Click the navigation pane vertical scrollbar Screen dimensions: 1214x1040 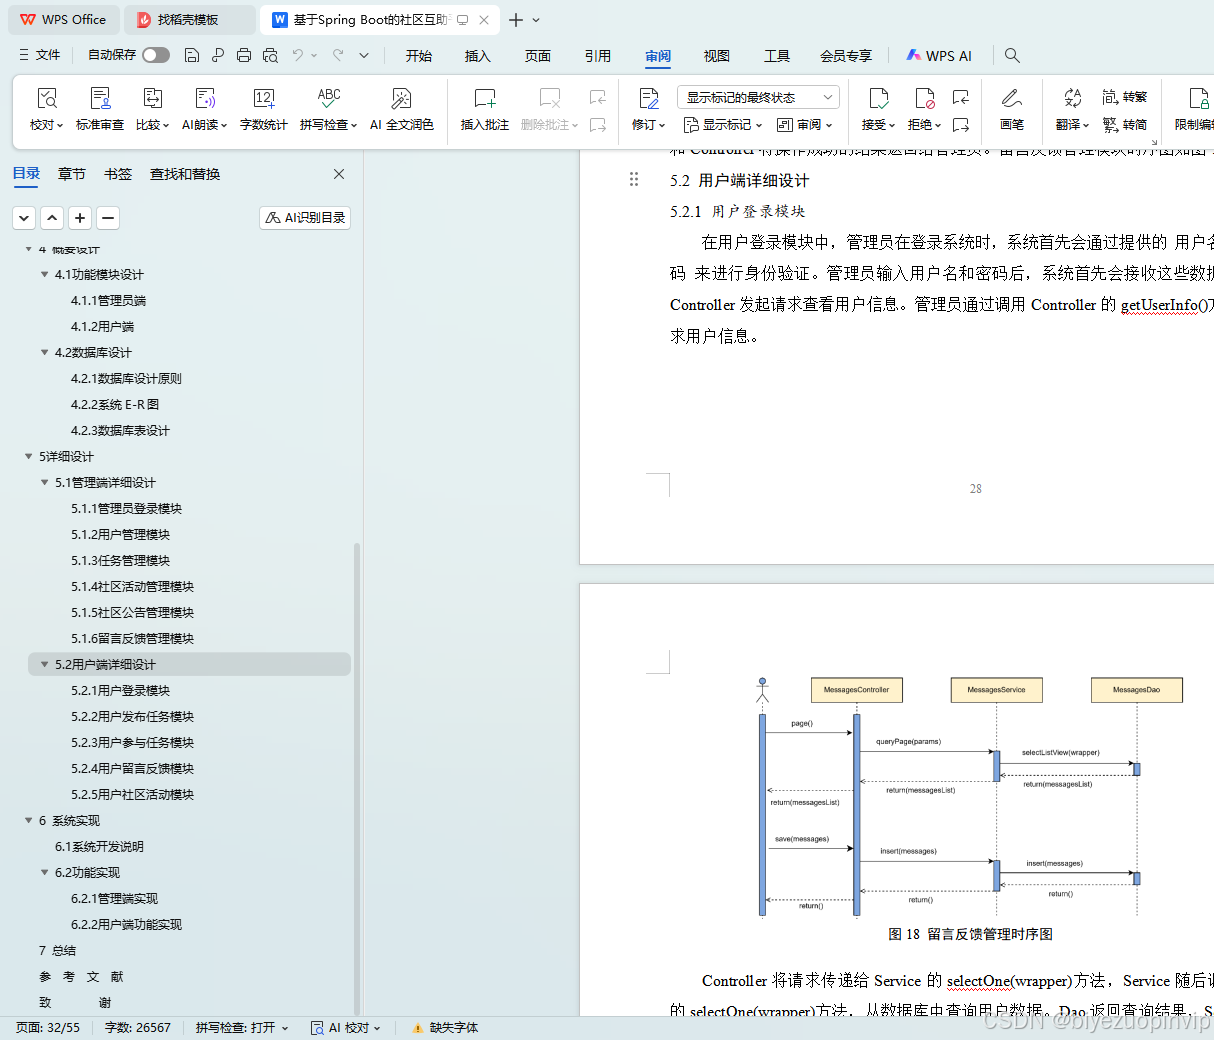[357, 780]
